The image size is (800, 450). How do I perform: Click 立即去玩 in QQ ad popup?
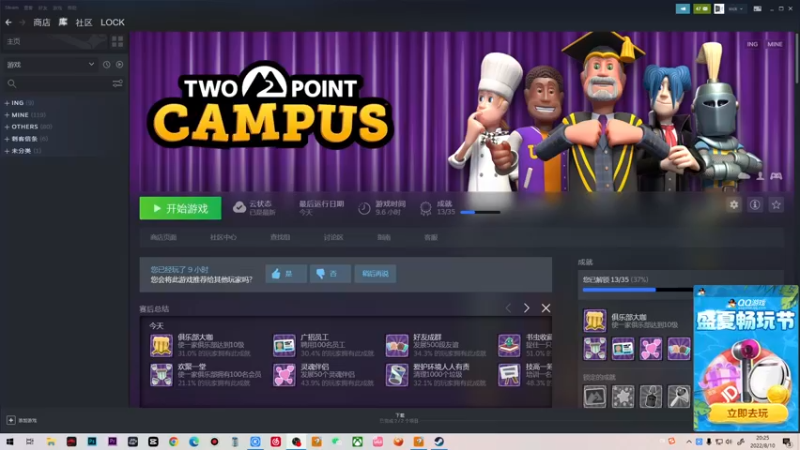click(x=747, y=413)
